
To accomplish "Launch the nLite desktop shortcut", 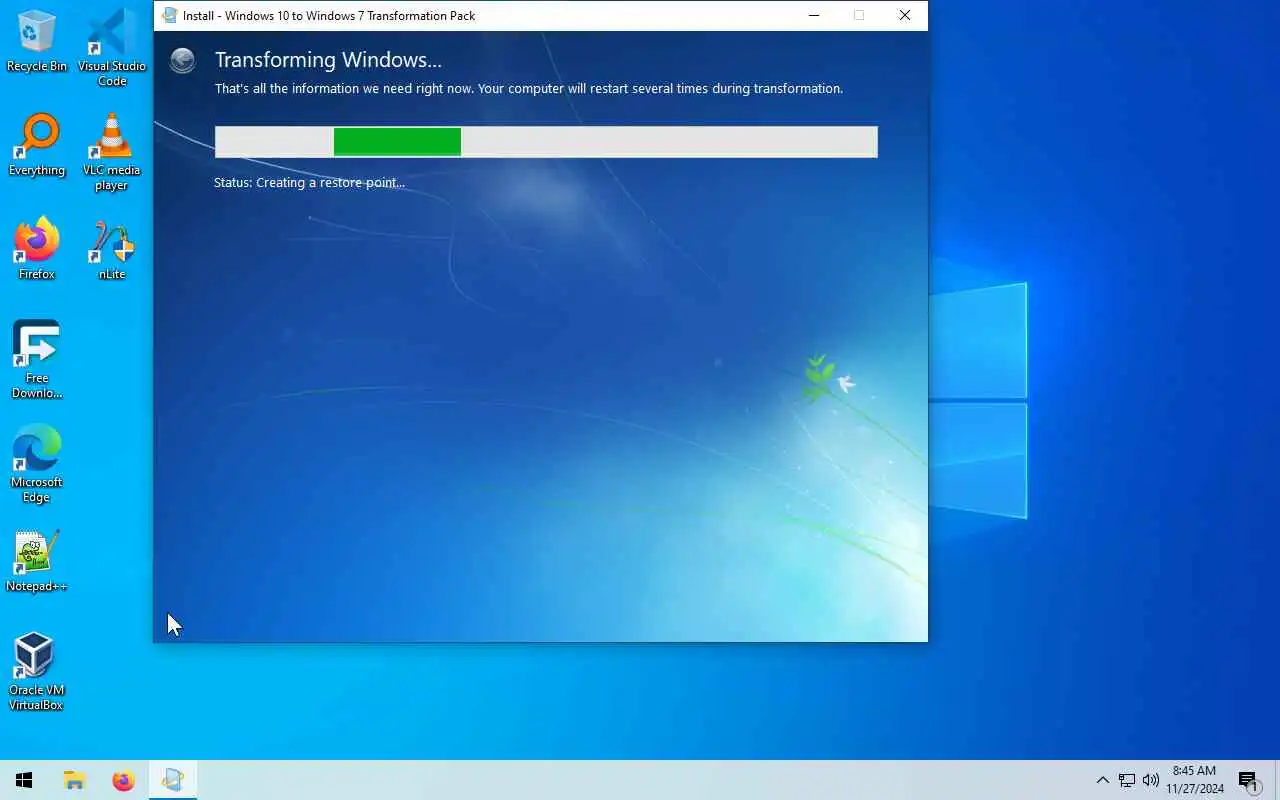I will pos(112,249).
